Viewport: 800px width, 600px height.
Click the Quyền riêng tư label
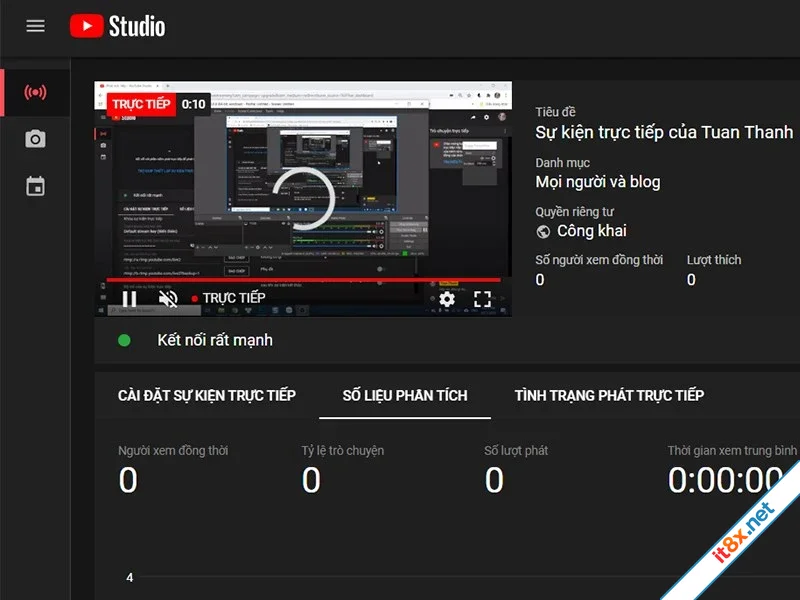tap(574, 212)
